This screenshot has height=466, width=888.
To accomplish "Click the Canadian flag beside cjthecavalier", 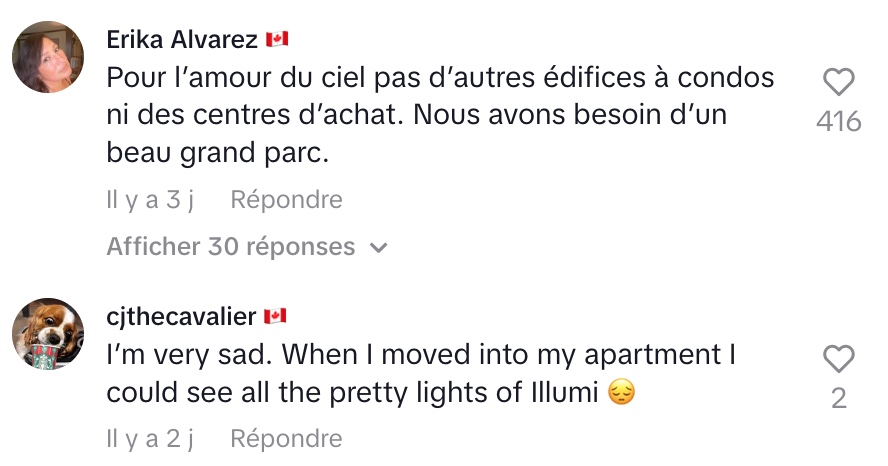I will pos(275,316).
